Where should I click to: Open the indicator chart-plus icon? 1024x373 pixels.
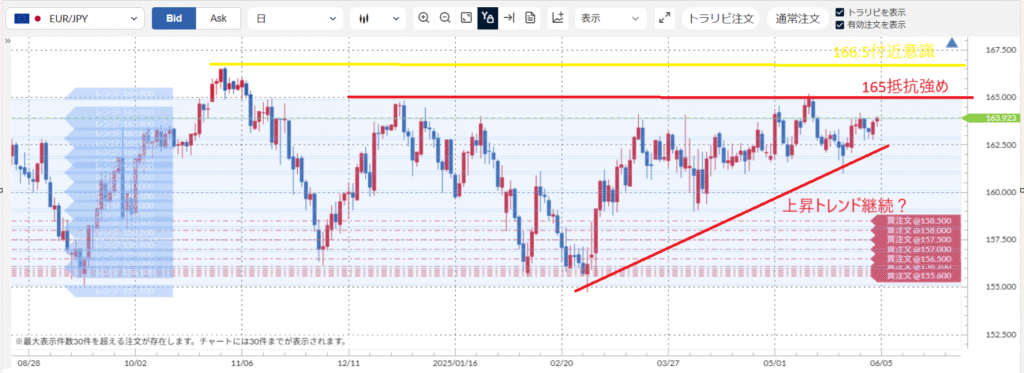click(x=558, y=18)
